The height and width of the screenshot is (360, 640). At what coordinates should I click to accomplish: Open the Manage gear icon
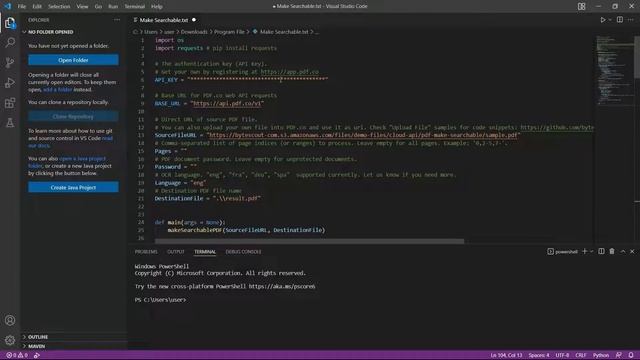coord(10,340)
